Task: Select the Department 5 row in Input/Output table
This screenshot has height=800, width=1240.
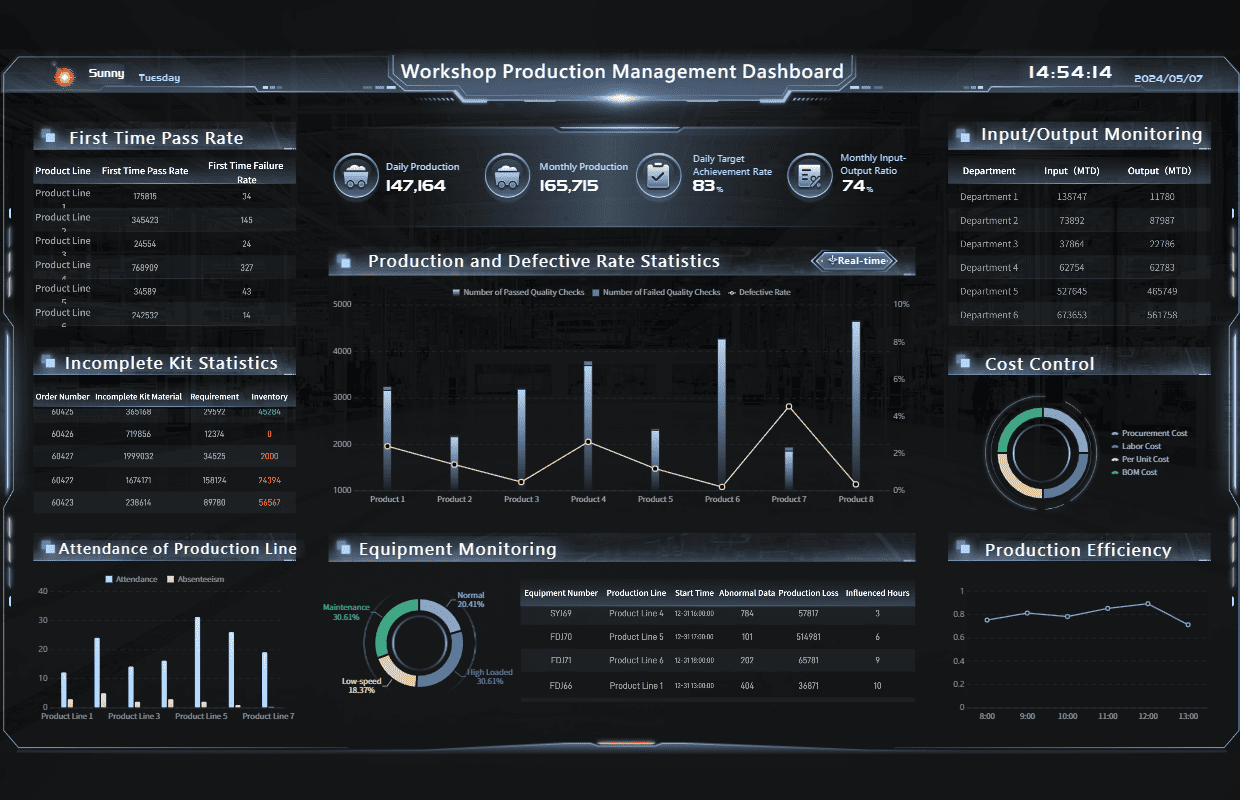Action: point(1078,291)
